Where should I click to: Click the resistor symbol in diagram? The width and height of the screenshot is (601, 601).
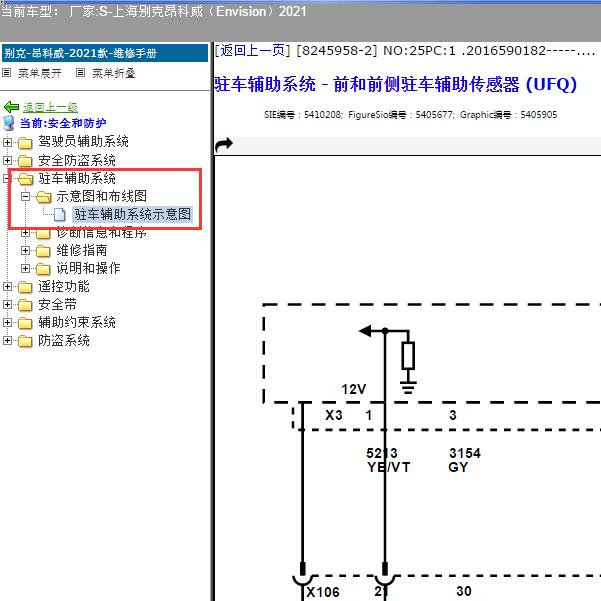(x=408, y=356)
